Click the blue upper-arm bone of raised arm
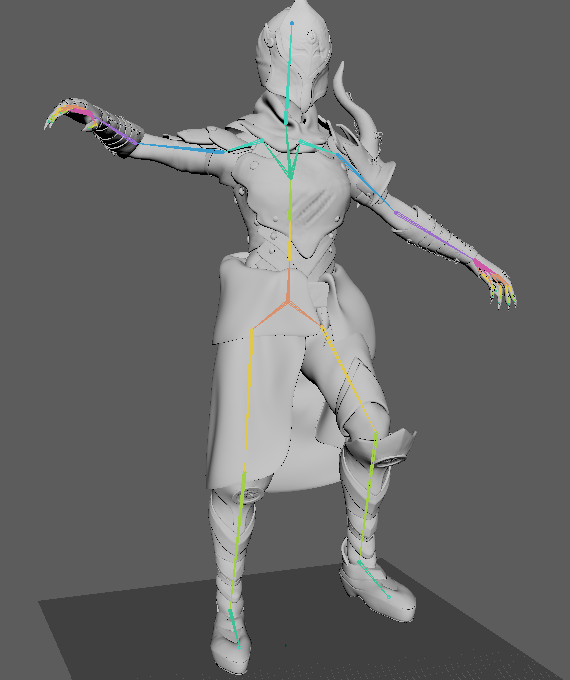This screenshot has height=680, width=570. (181, 148)
